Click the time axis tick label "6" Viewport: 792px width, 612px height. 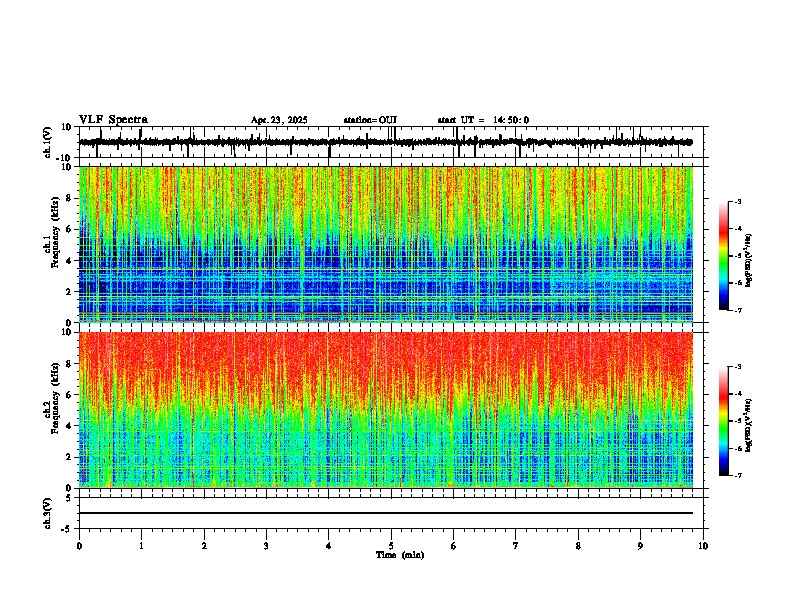tap(454, 546)
